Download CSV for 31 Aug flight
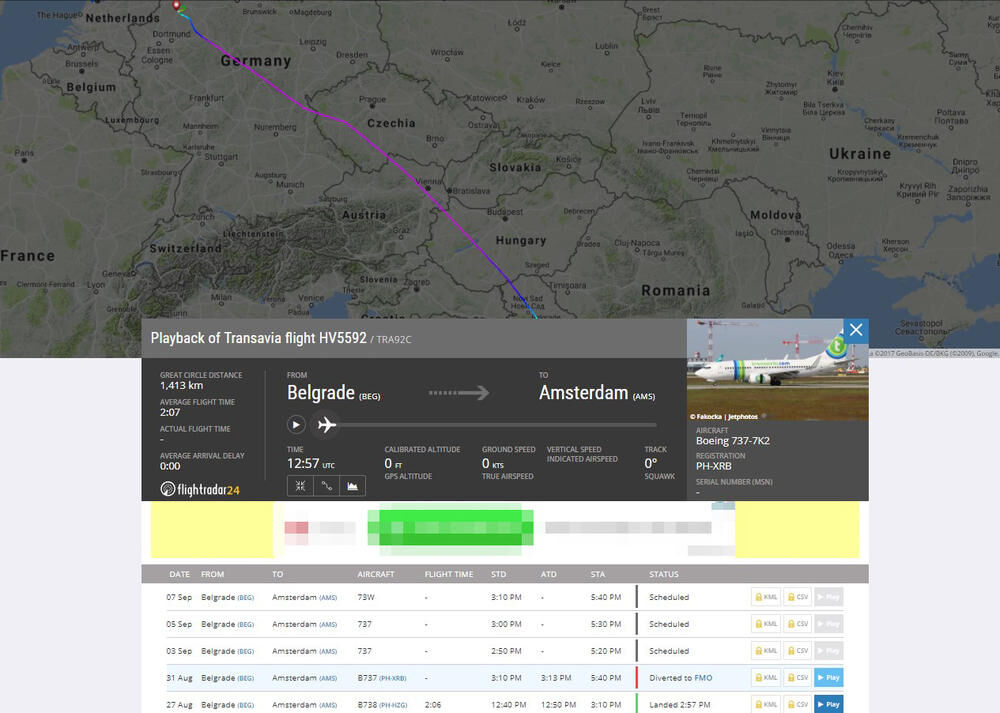The image size is (1000, 713). coord(797,678)
